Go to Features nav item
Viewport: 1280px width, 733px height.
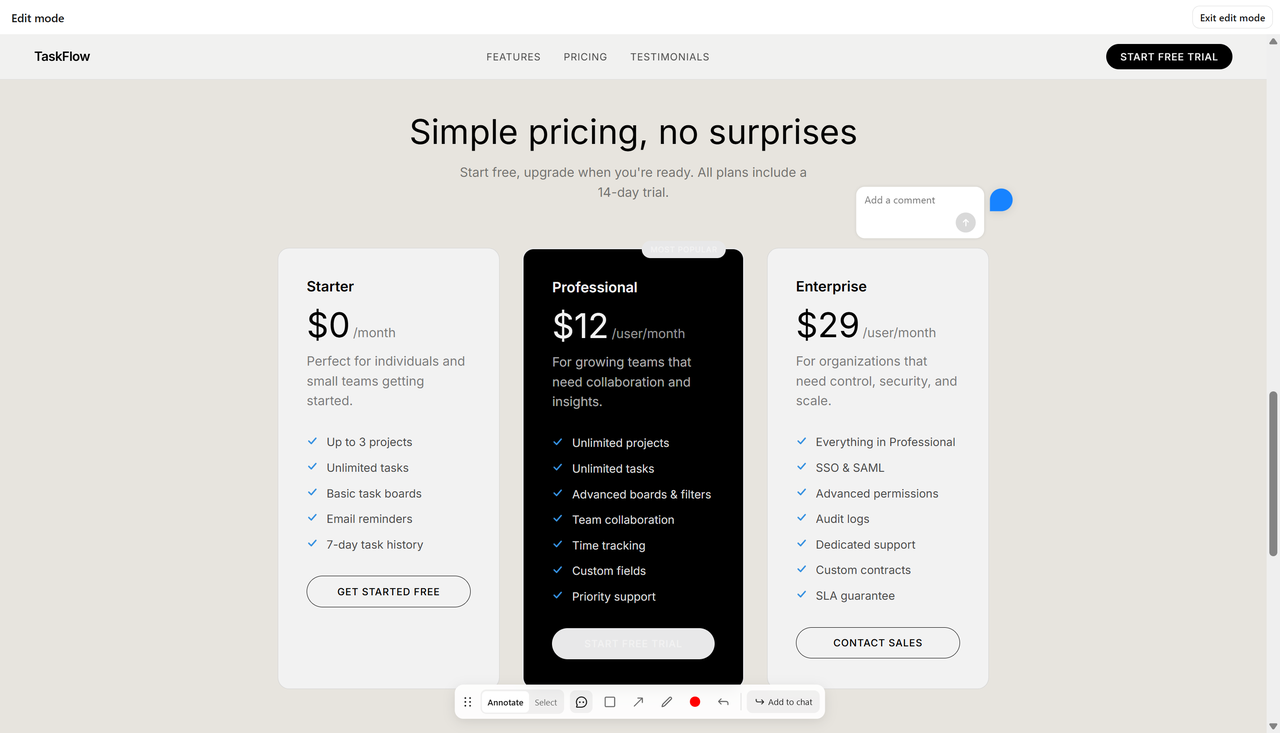click(x=513, y=57)
